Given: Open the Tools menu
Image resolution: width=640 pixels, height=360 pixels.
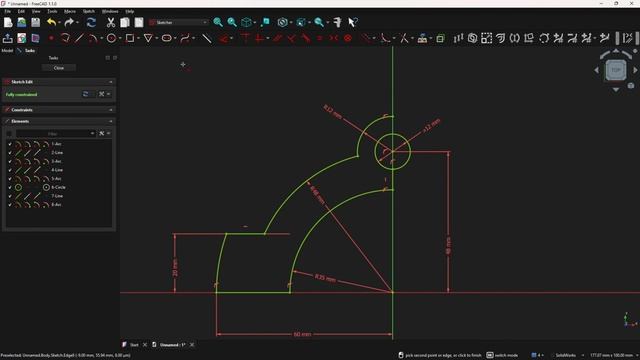Looking at the screenshot, I should (x=52, y=11).
